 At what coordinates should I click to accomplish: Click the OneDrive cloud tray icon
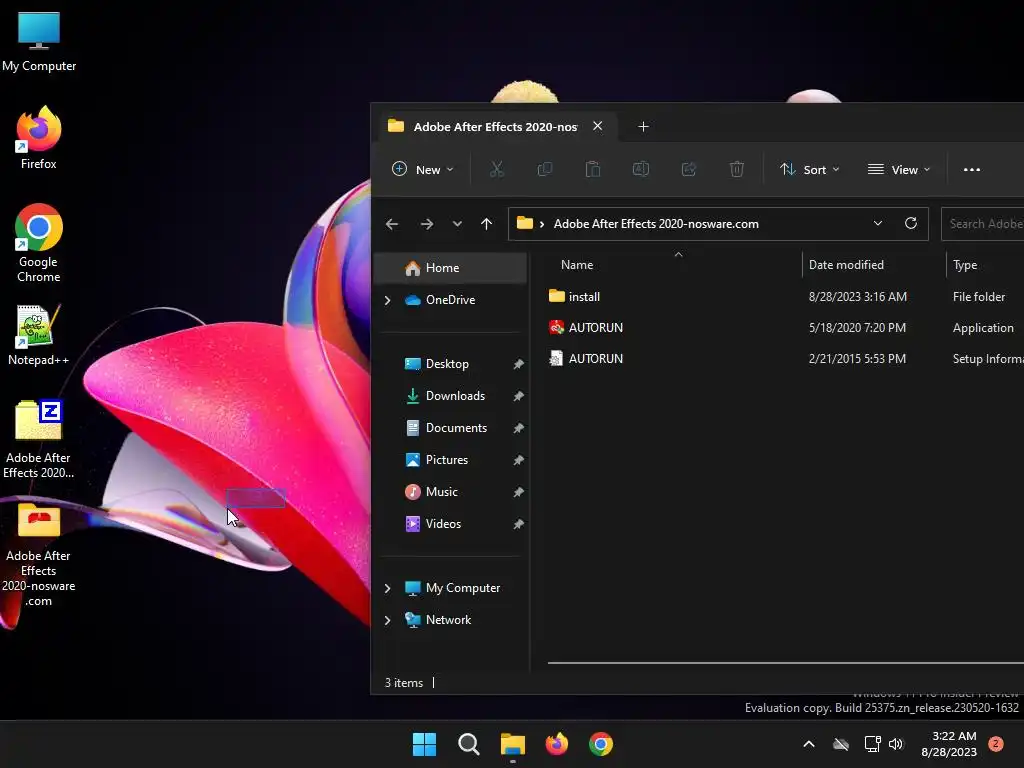[x=841, y=744]
